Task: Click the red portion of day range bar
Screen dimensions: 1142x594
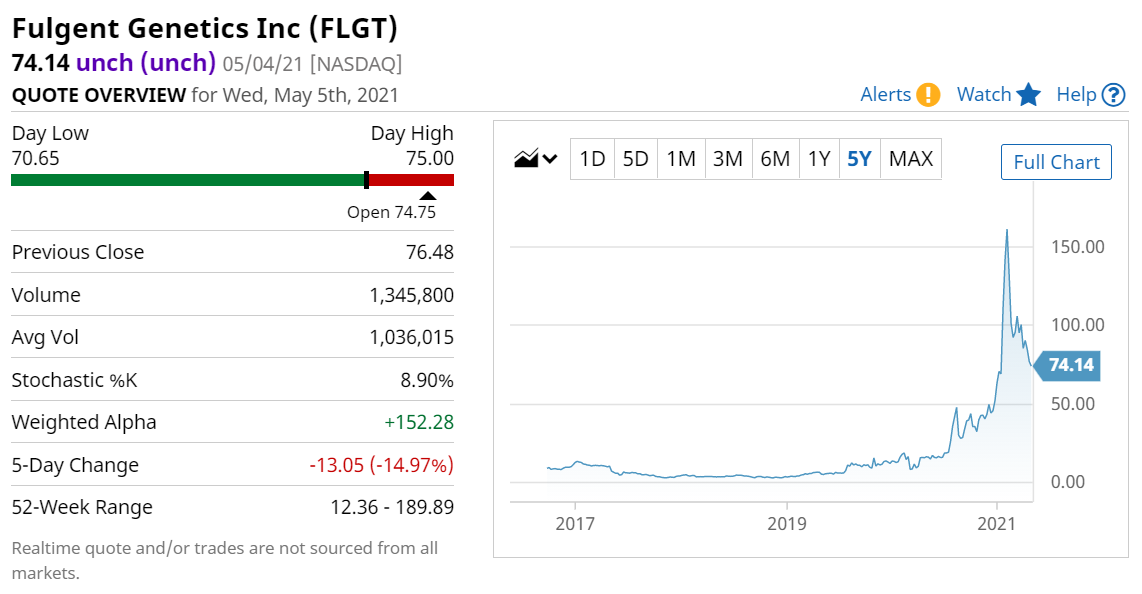Action: click(411, 180)
